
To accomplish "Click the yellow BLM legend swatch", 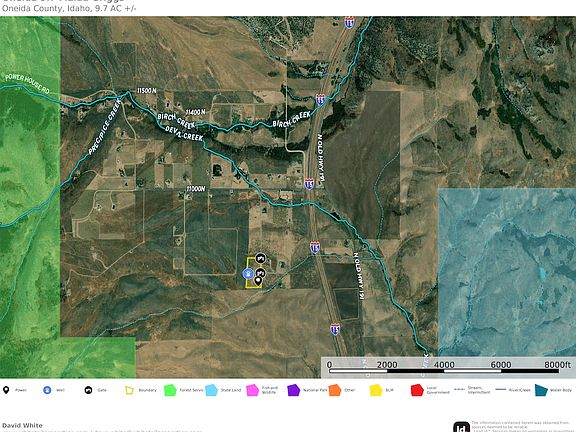I will click(x=376, y=390).
